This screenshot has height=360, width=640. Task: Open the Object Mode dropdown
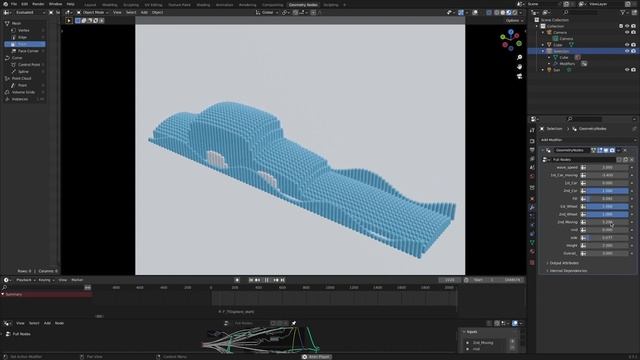pyautogui.click(x=93, y=13)
